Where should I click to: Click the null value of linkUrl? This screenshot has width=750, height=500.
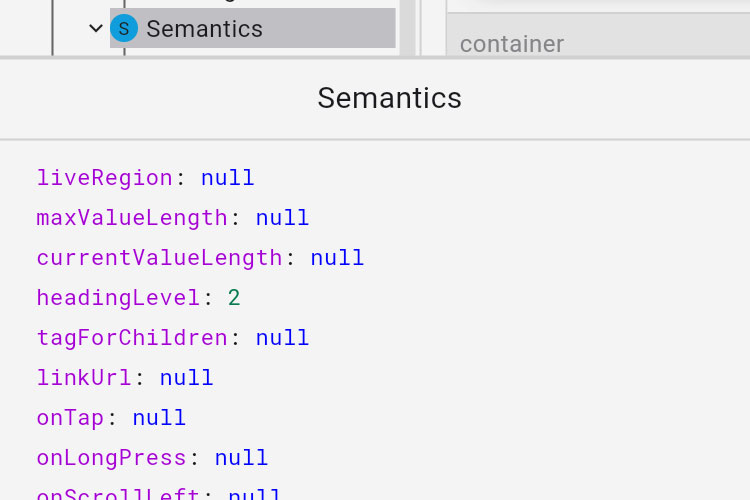[x=186, y=378]
